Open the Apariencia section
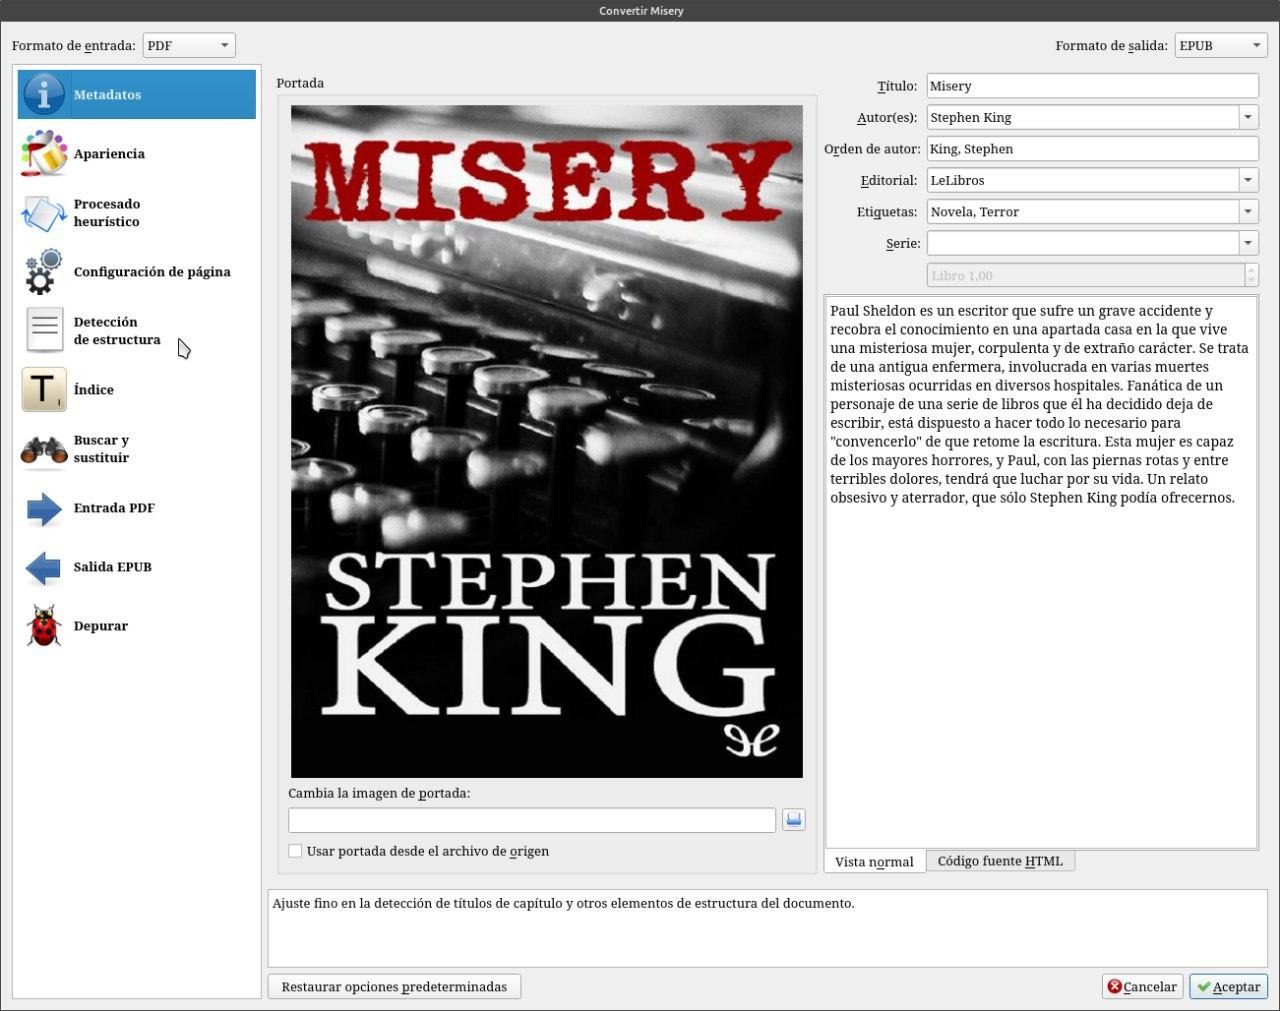Screen dimensions: 1280x1011 pyautogui.click(x=137, y=154)
